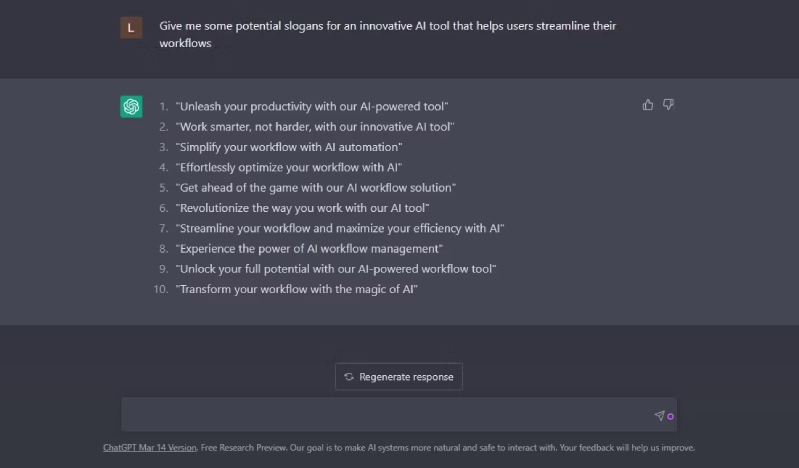Click the thumbs down icon on the response
The image size is (799, 468).
(x=668, y=104)
